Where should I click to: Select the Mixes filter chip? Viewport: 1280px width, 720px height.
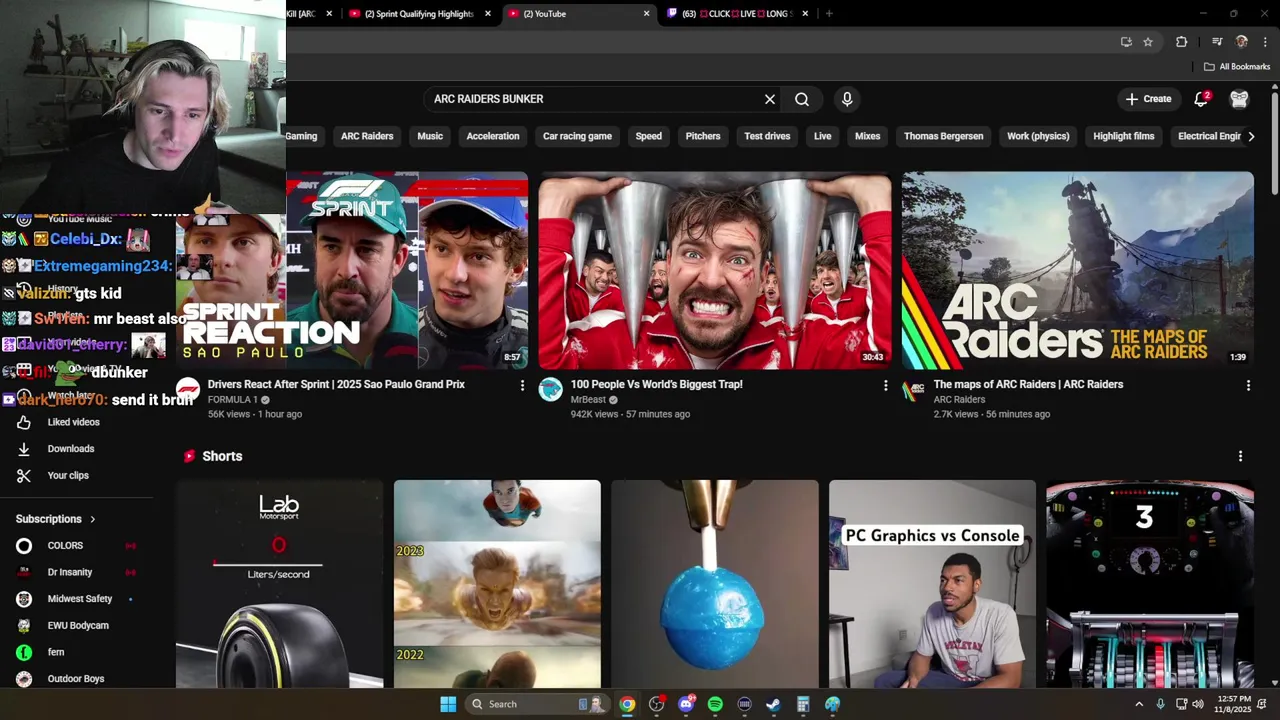pos(868,136)
